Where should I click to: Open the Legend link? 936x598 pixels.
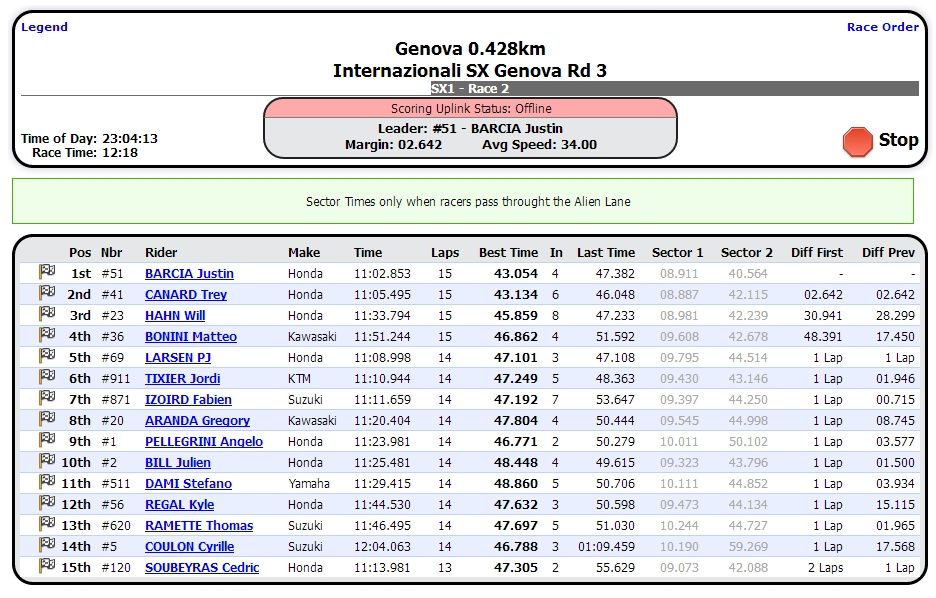pyautogui.click(x=44, y=27)
